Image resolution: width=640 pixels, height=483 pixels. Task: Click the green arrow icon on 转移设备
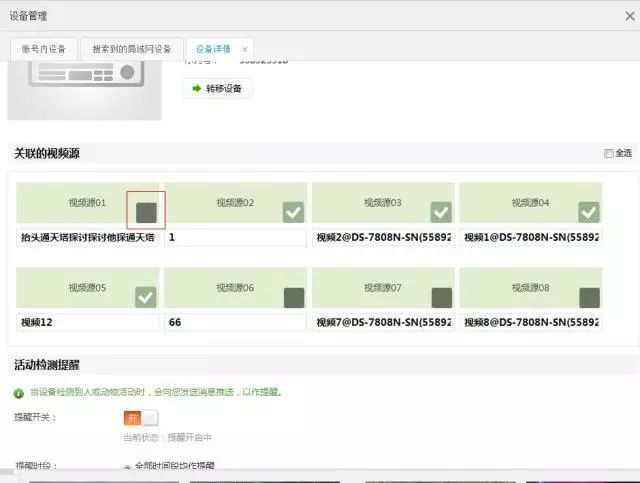[197, 89]
